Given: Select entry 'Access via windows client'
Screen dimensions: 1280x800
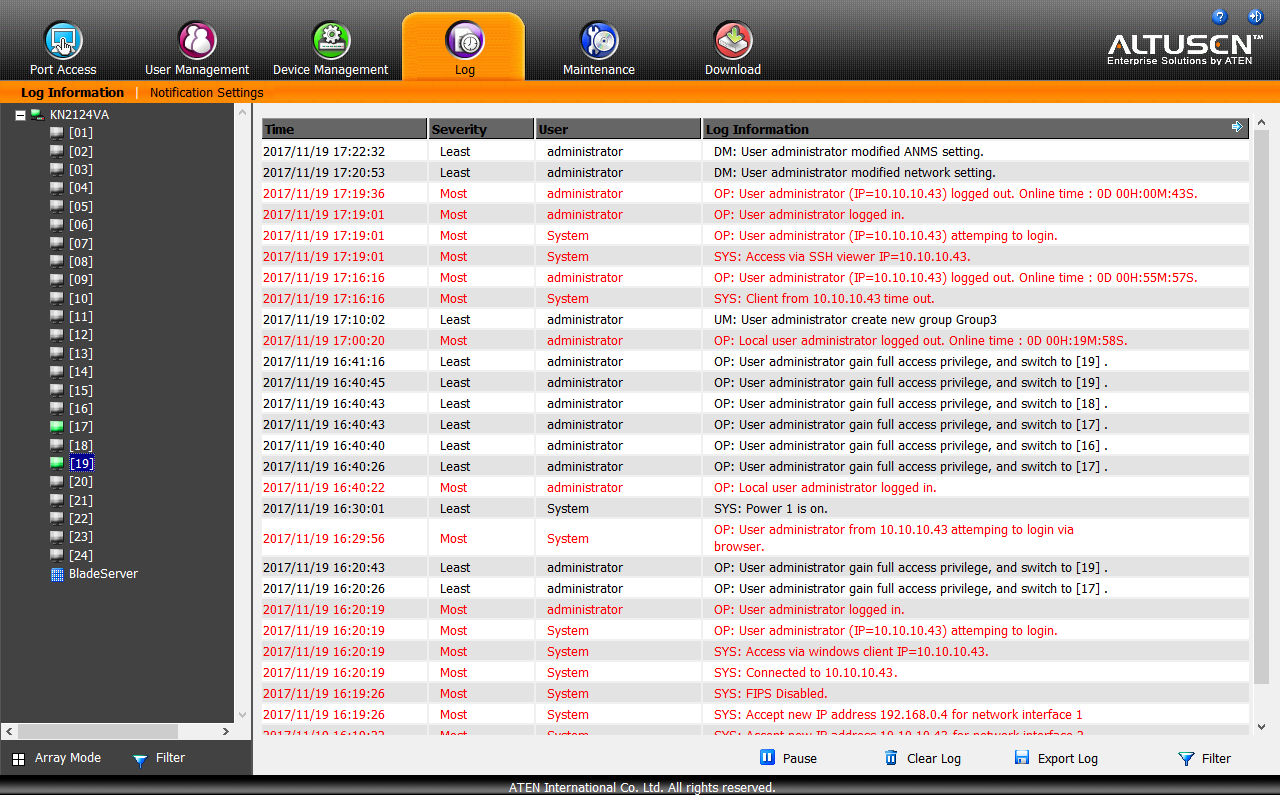Looking at the screenshot, I should point(755,652).
